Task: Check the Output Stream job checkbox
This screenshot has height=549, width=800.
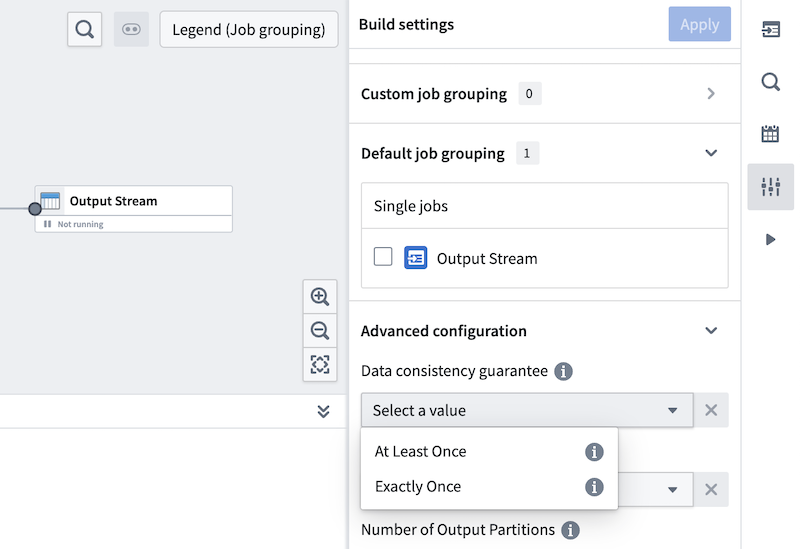Action: [383, 257]
